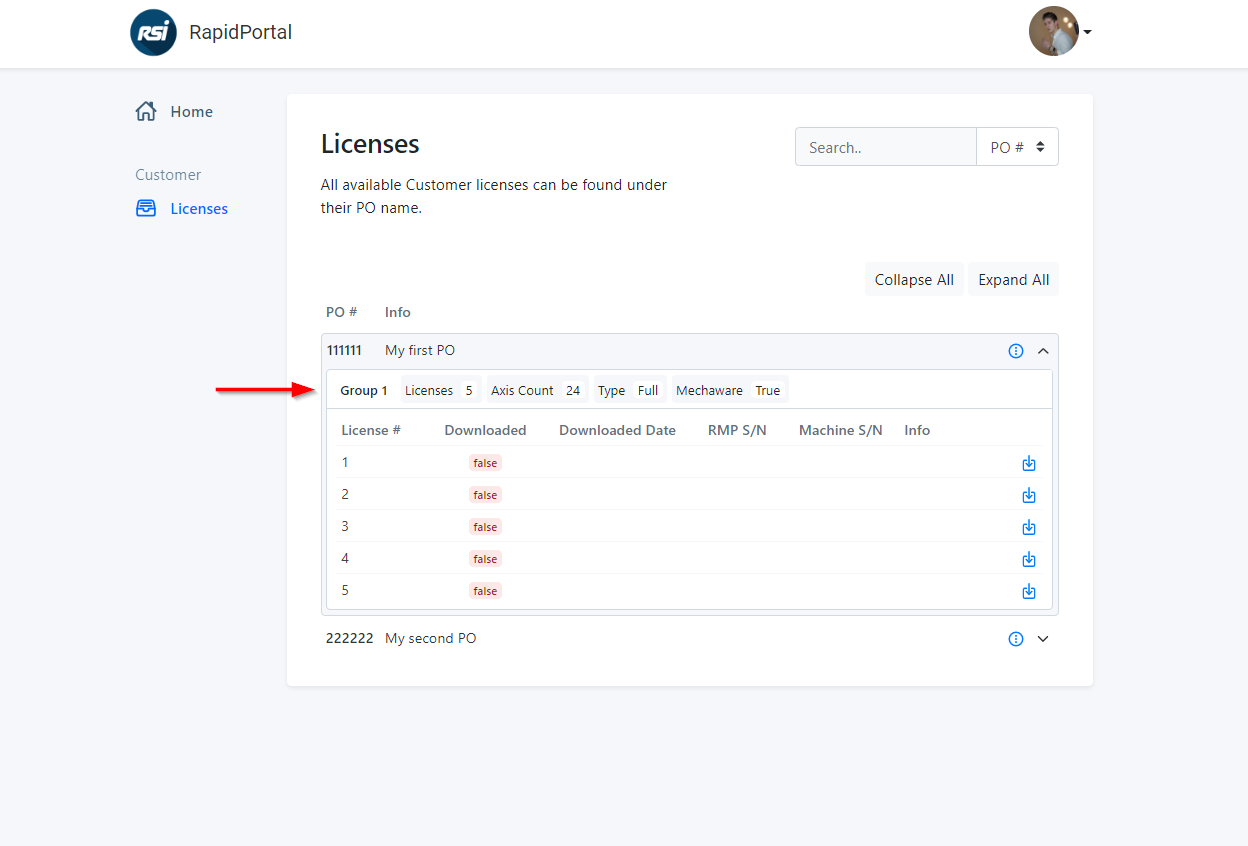Click the 'My first PO' text

click(420, 351)
